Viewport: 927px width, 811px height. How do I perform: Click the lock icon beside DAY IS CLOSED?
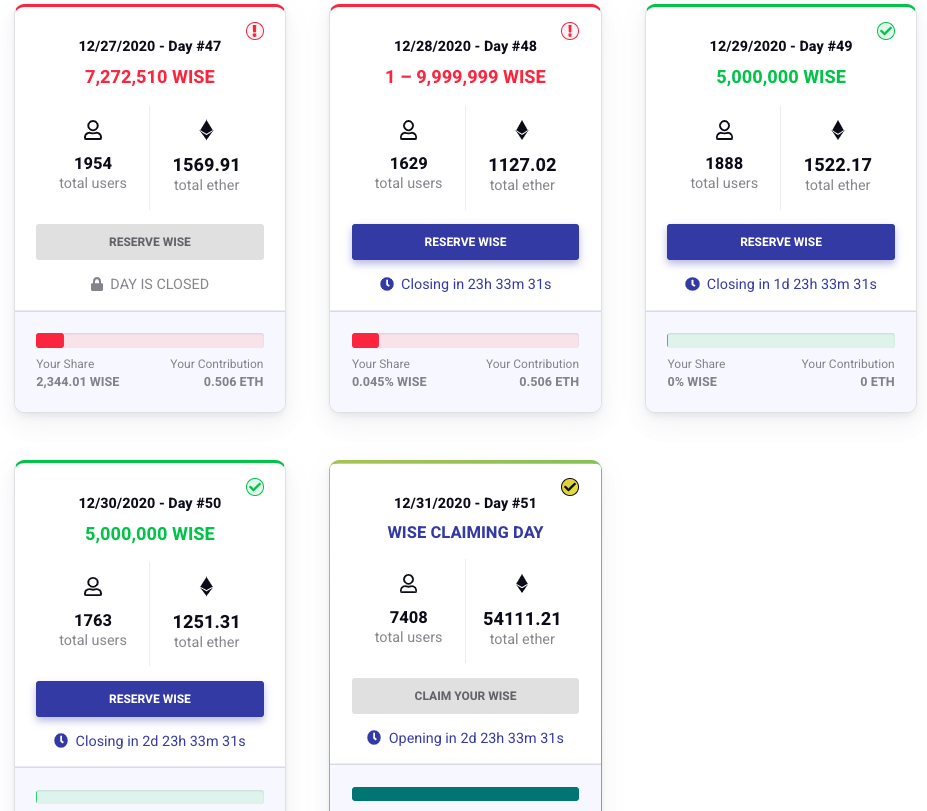[x=97, y=284]
